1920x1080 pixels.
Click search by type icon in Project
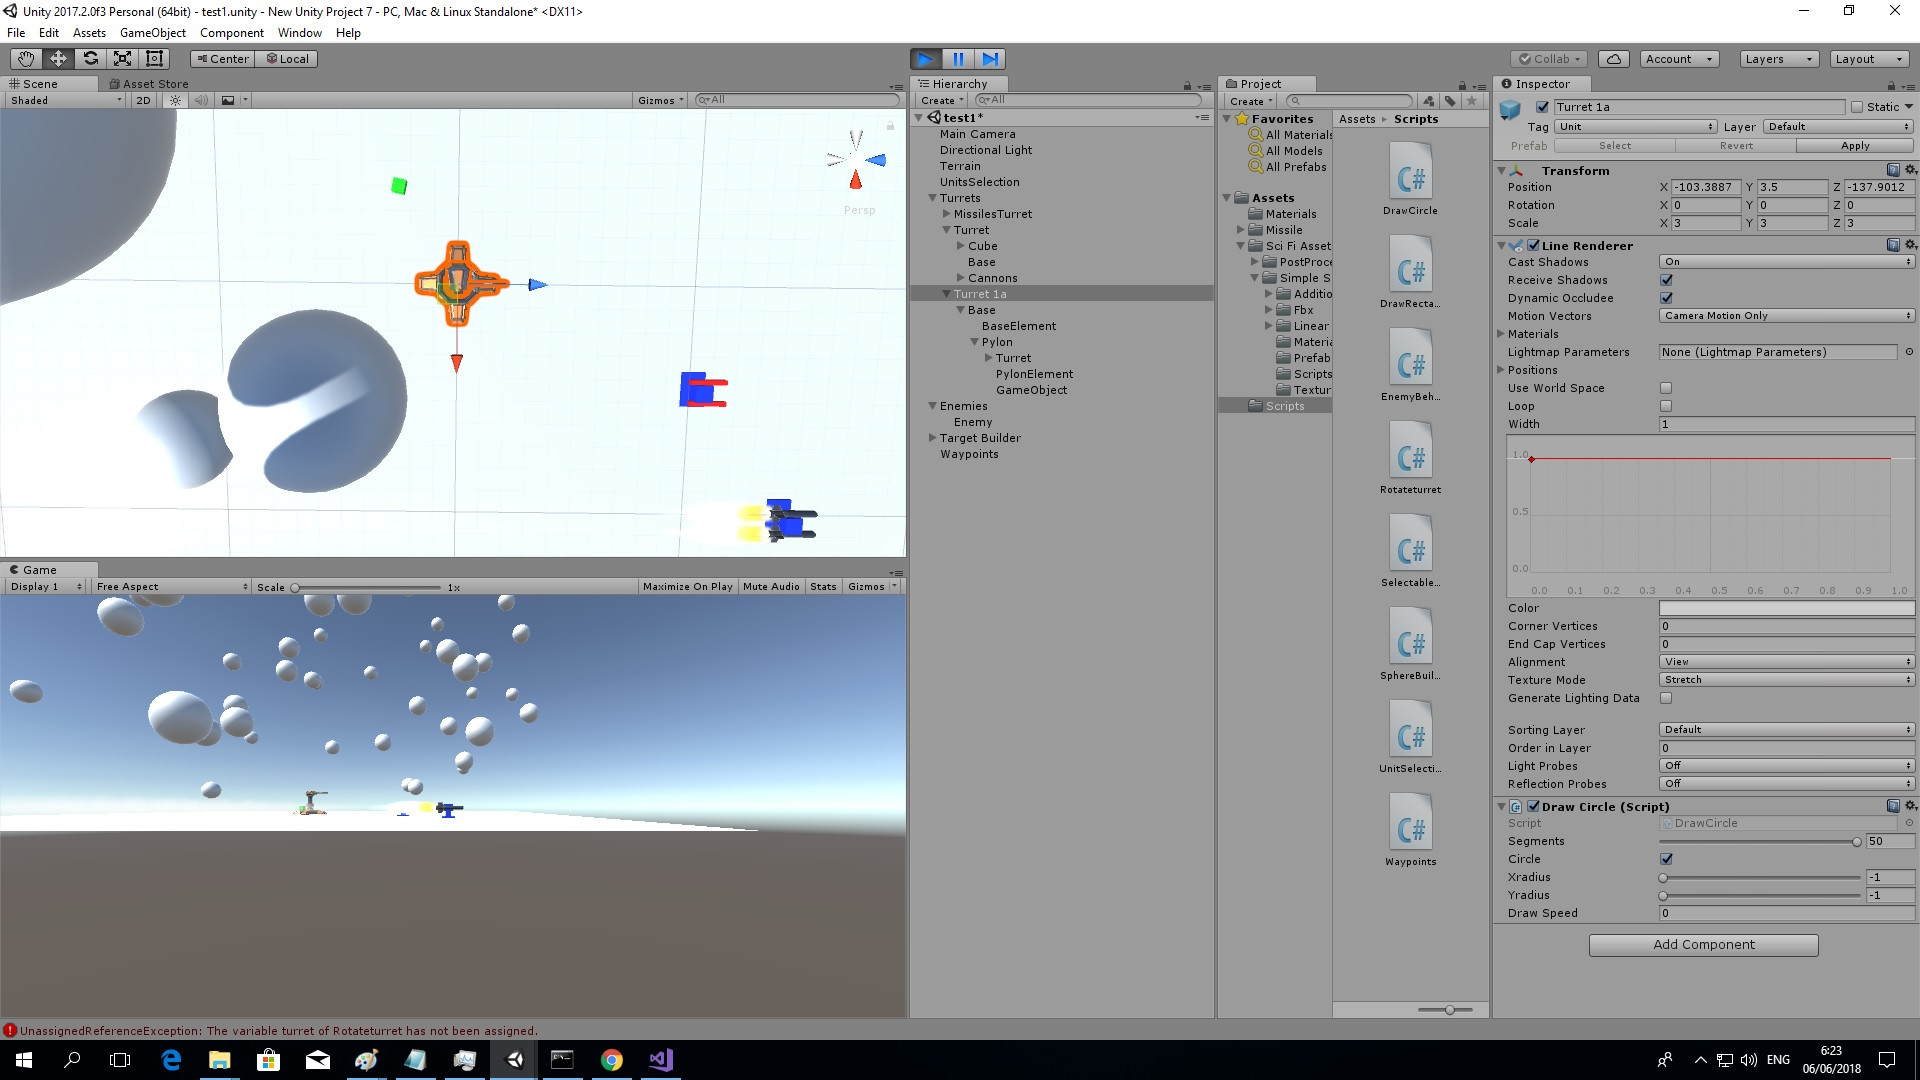pyautogui.click(x=1429, y=100)
